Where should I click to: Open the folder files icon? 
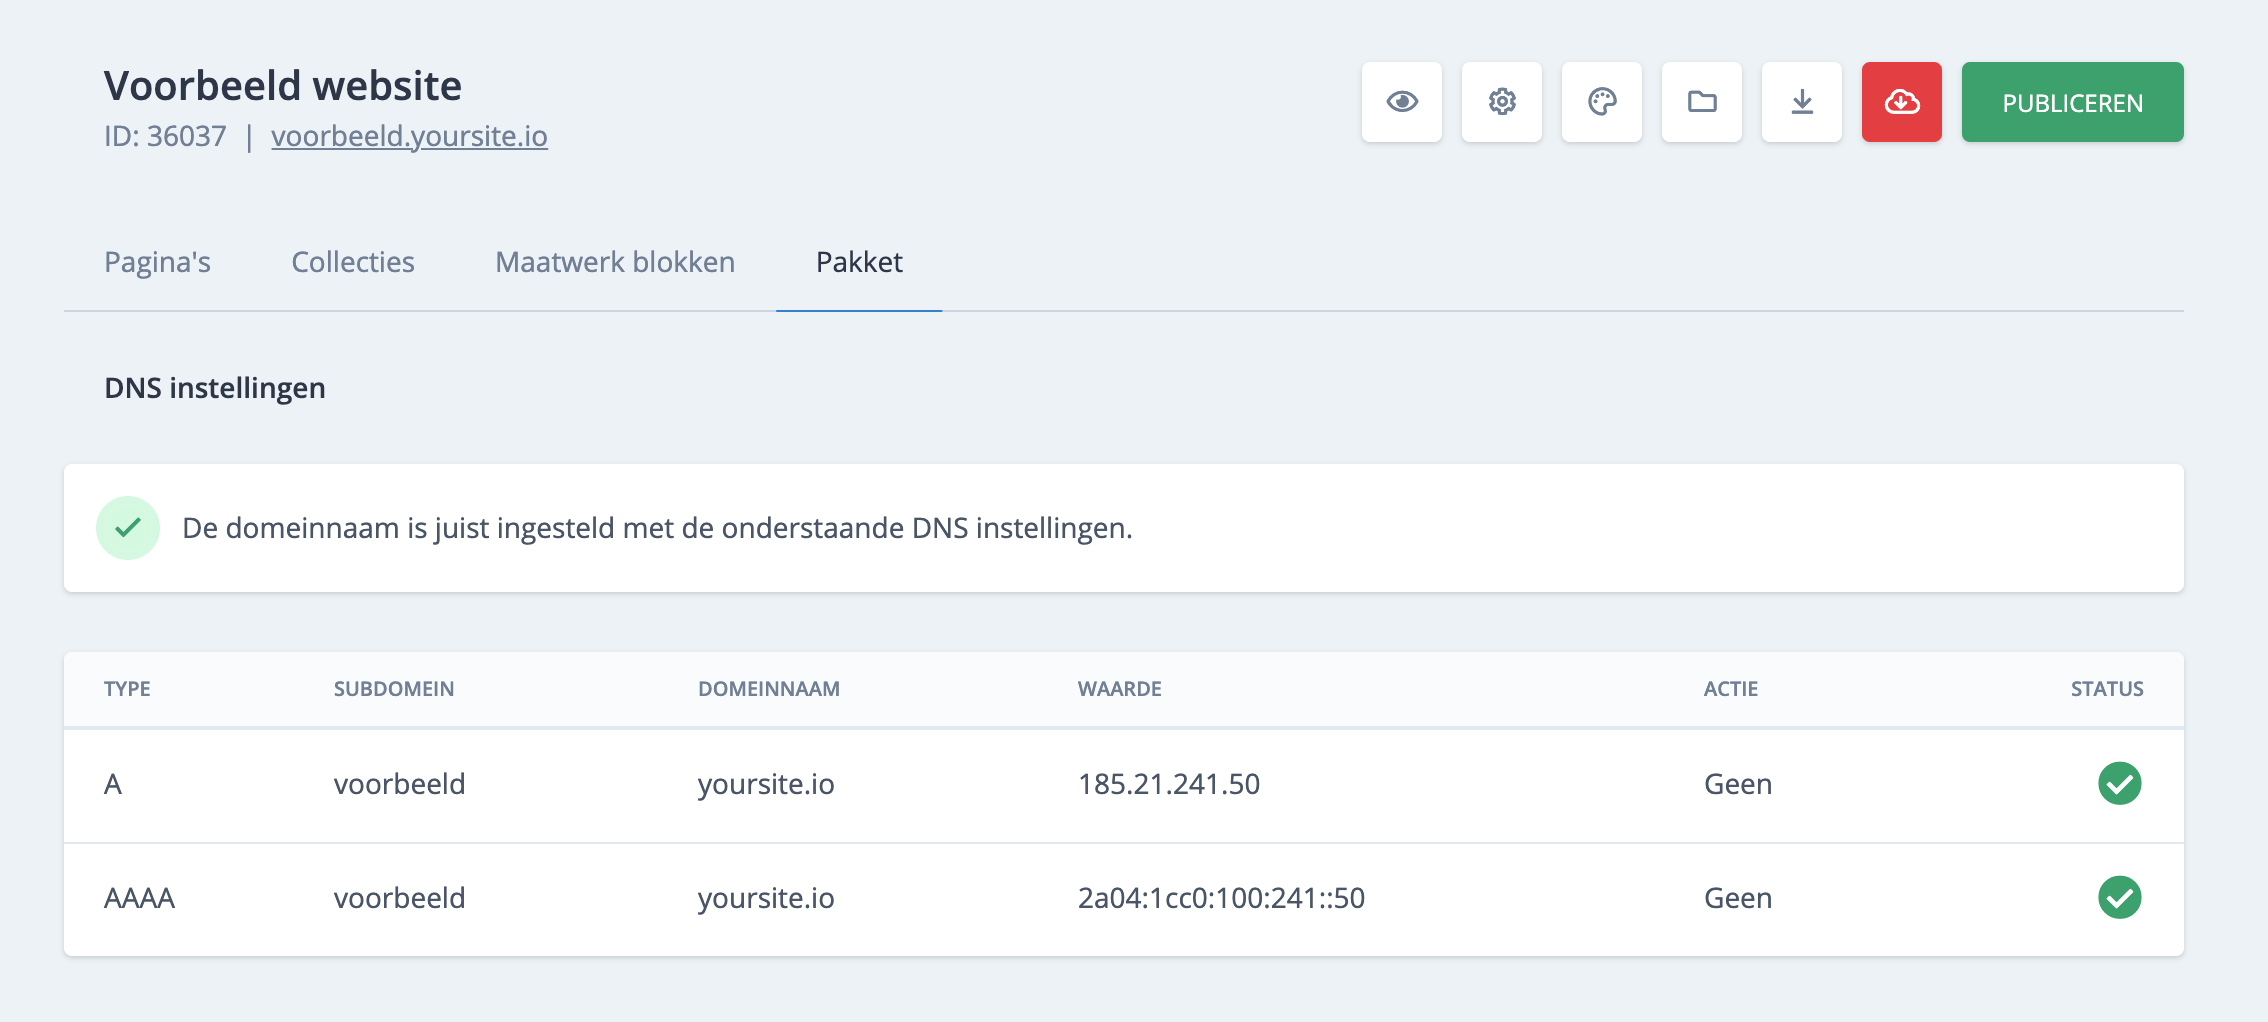(x=1701, y=102)
